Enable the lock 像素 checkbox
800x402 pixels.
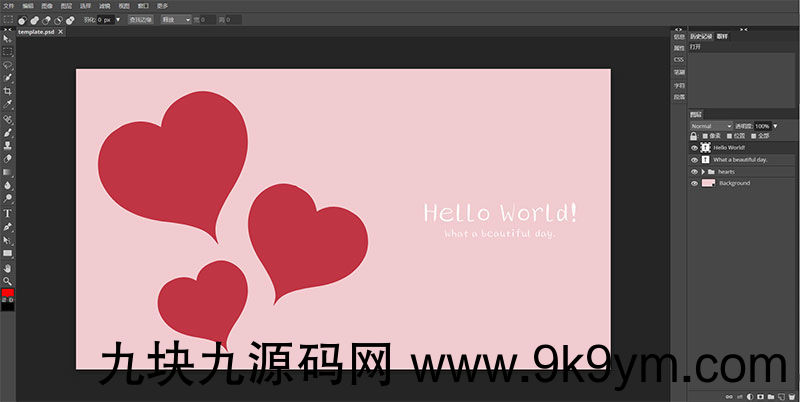(x=705, y=136)
